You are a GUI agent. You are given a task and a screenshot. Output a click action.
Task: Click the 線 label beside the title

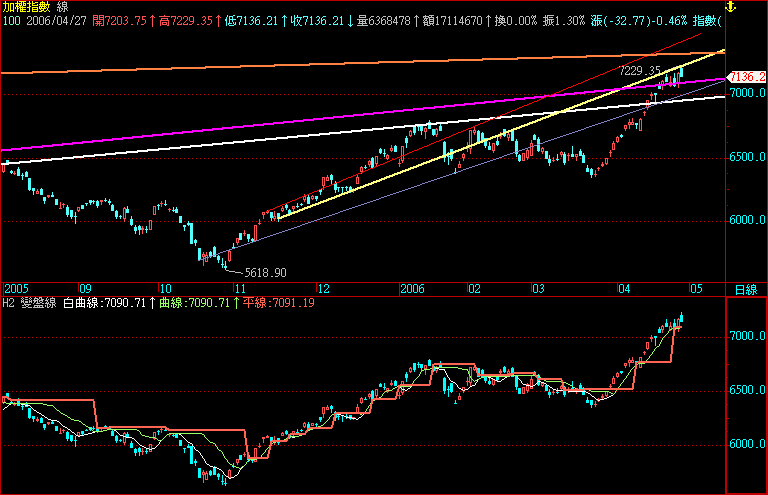[63, 7]
